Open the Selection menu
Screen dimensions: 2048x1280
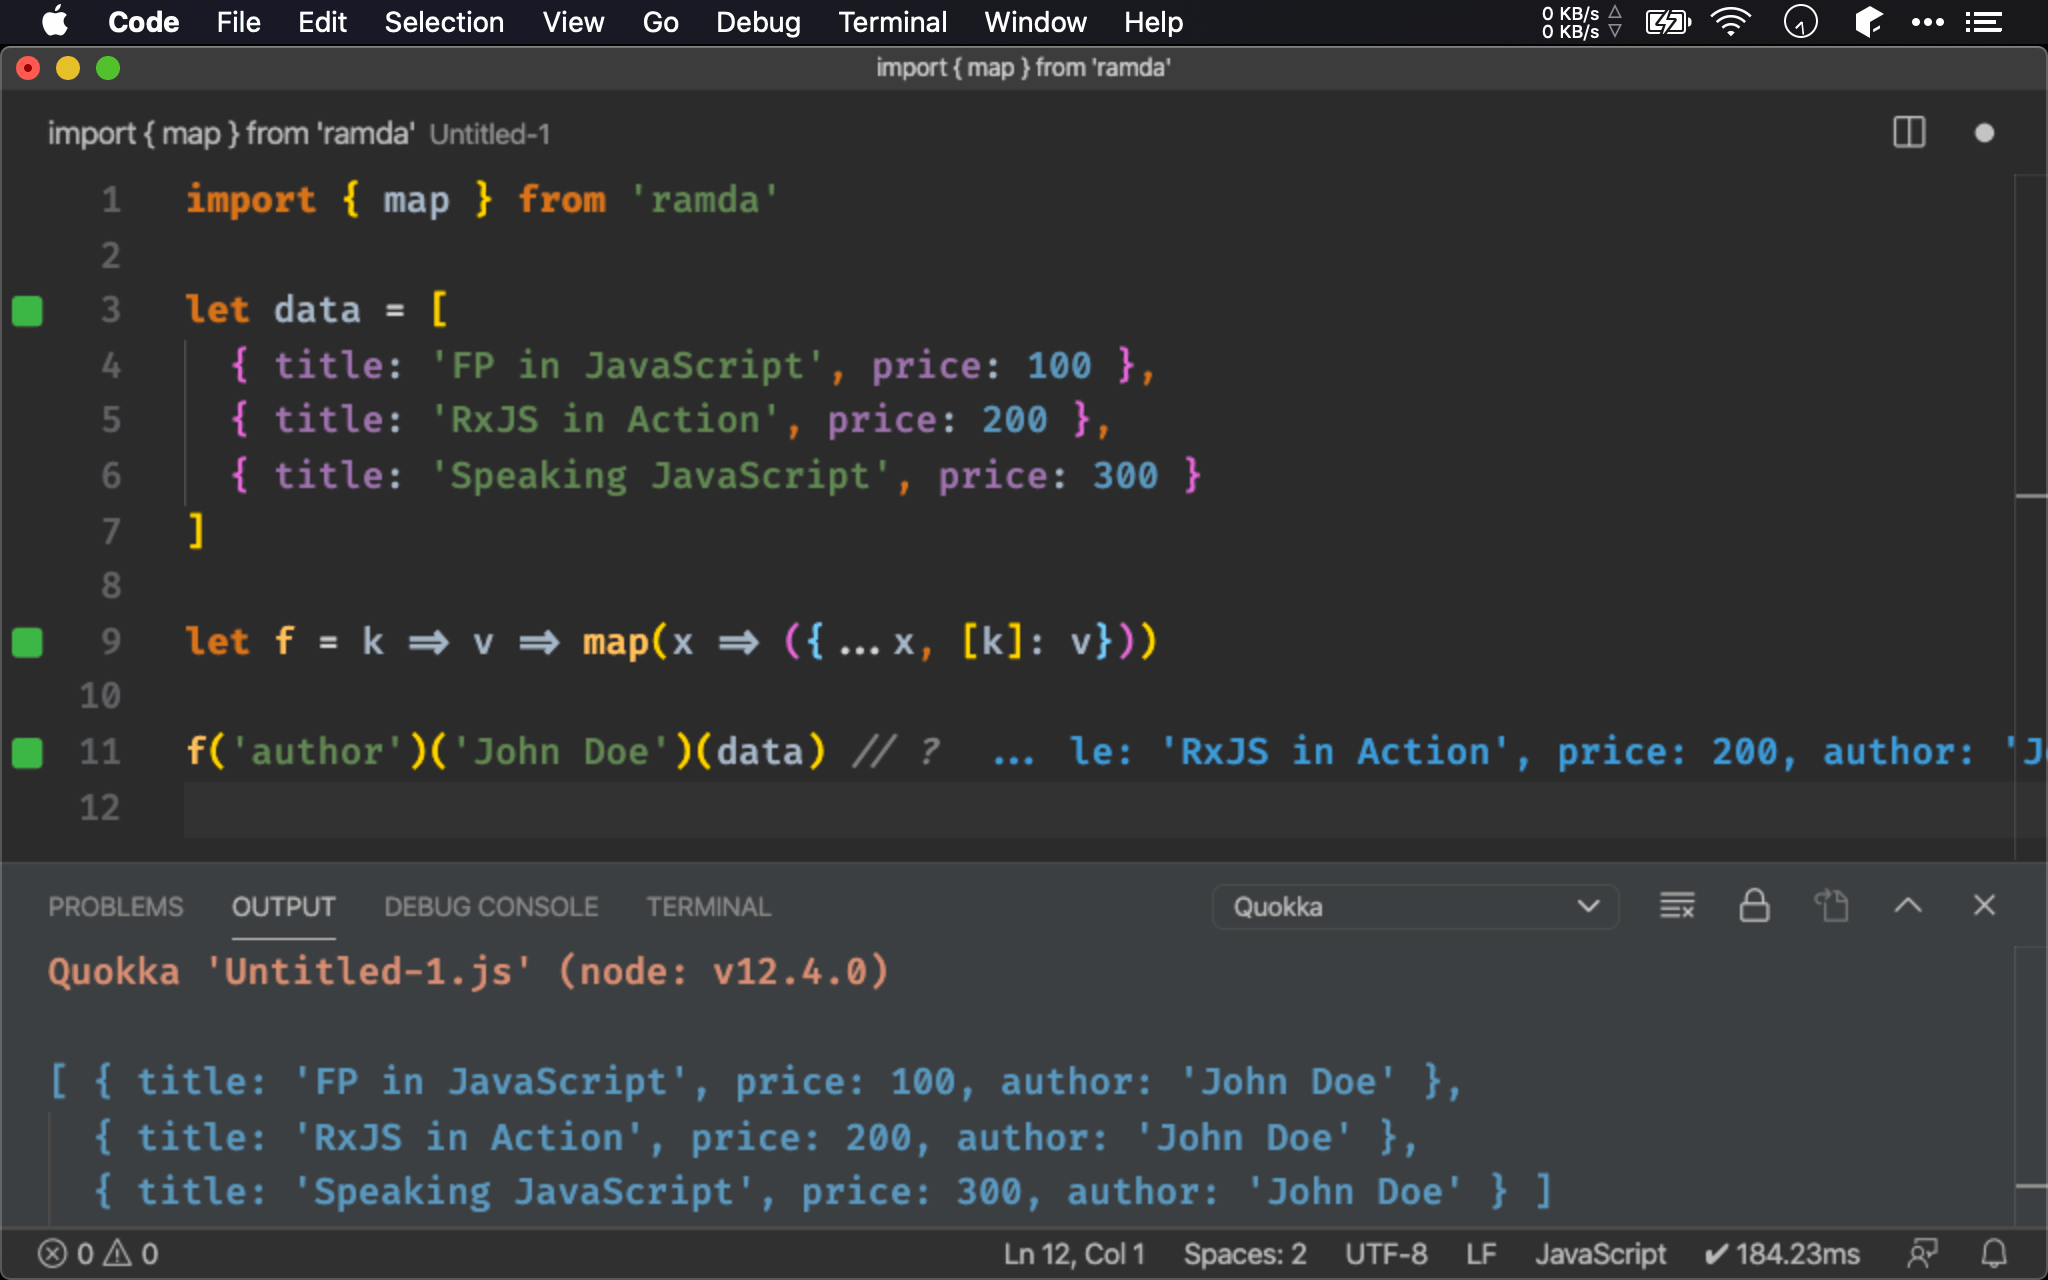(444, 22)
